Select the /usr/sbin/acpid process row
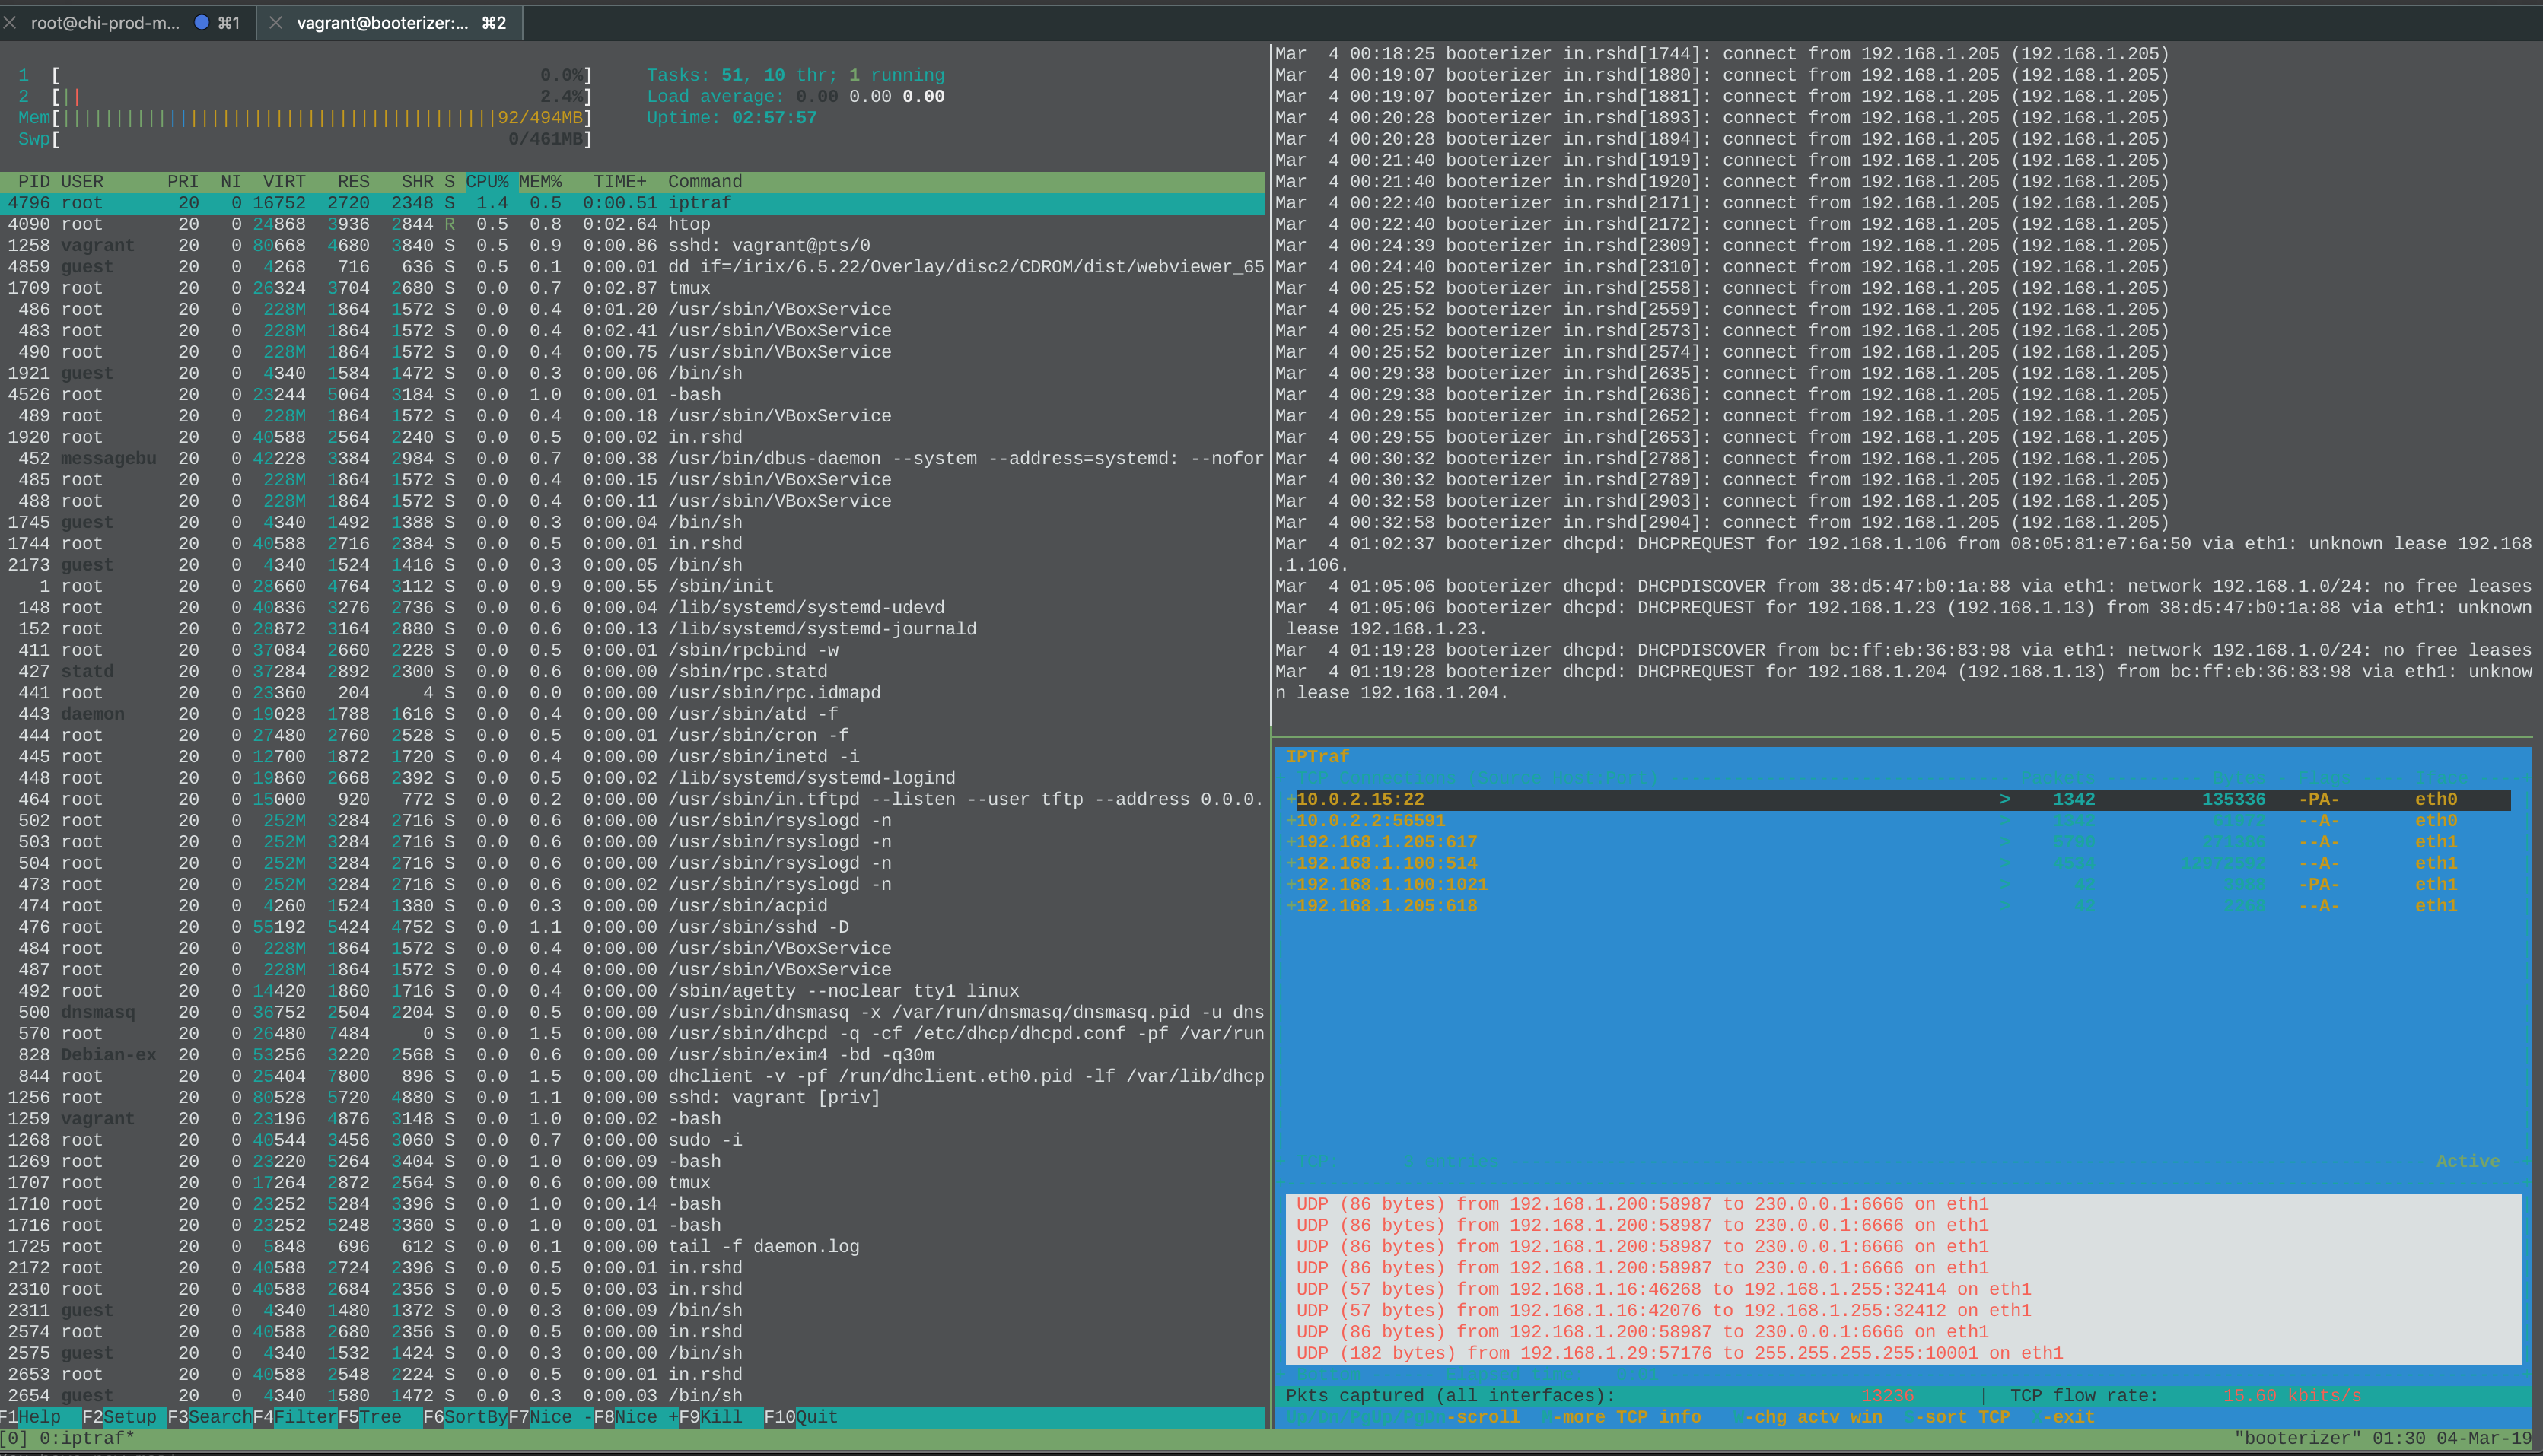 pos(632,905)
